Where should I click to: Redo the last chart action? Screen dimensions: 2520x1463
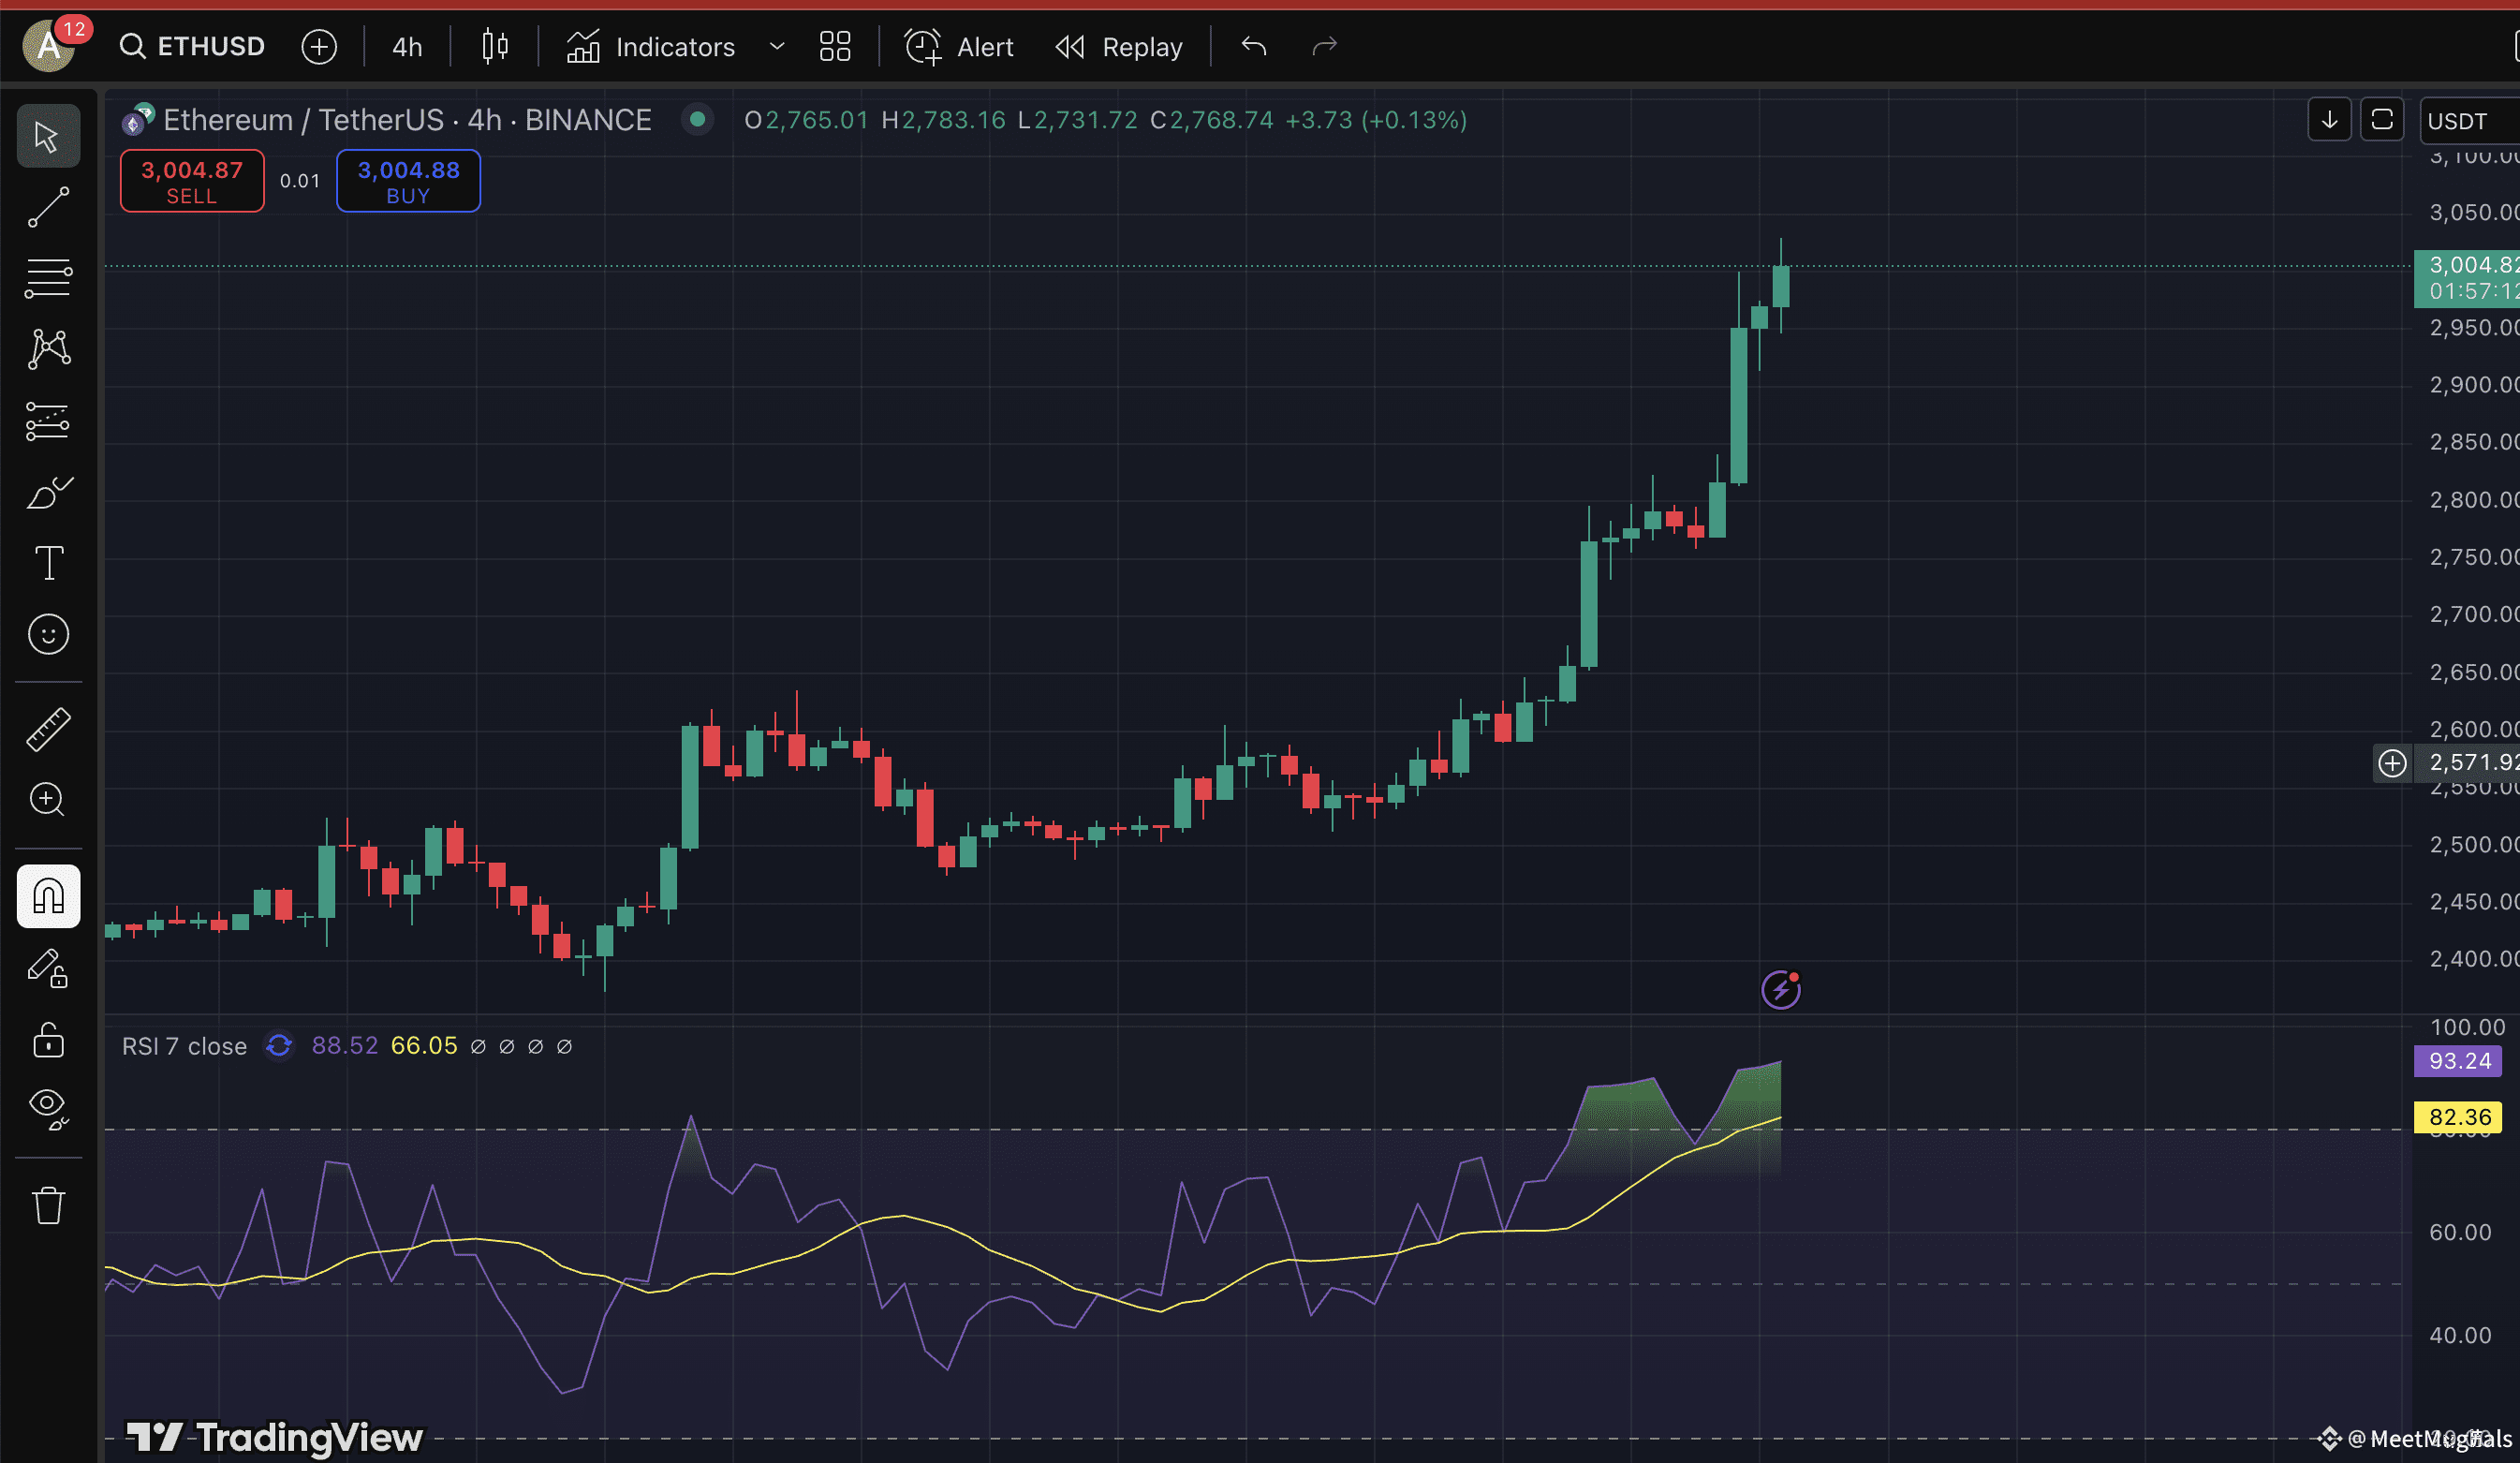1324,46
